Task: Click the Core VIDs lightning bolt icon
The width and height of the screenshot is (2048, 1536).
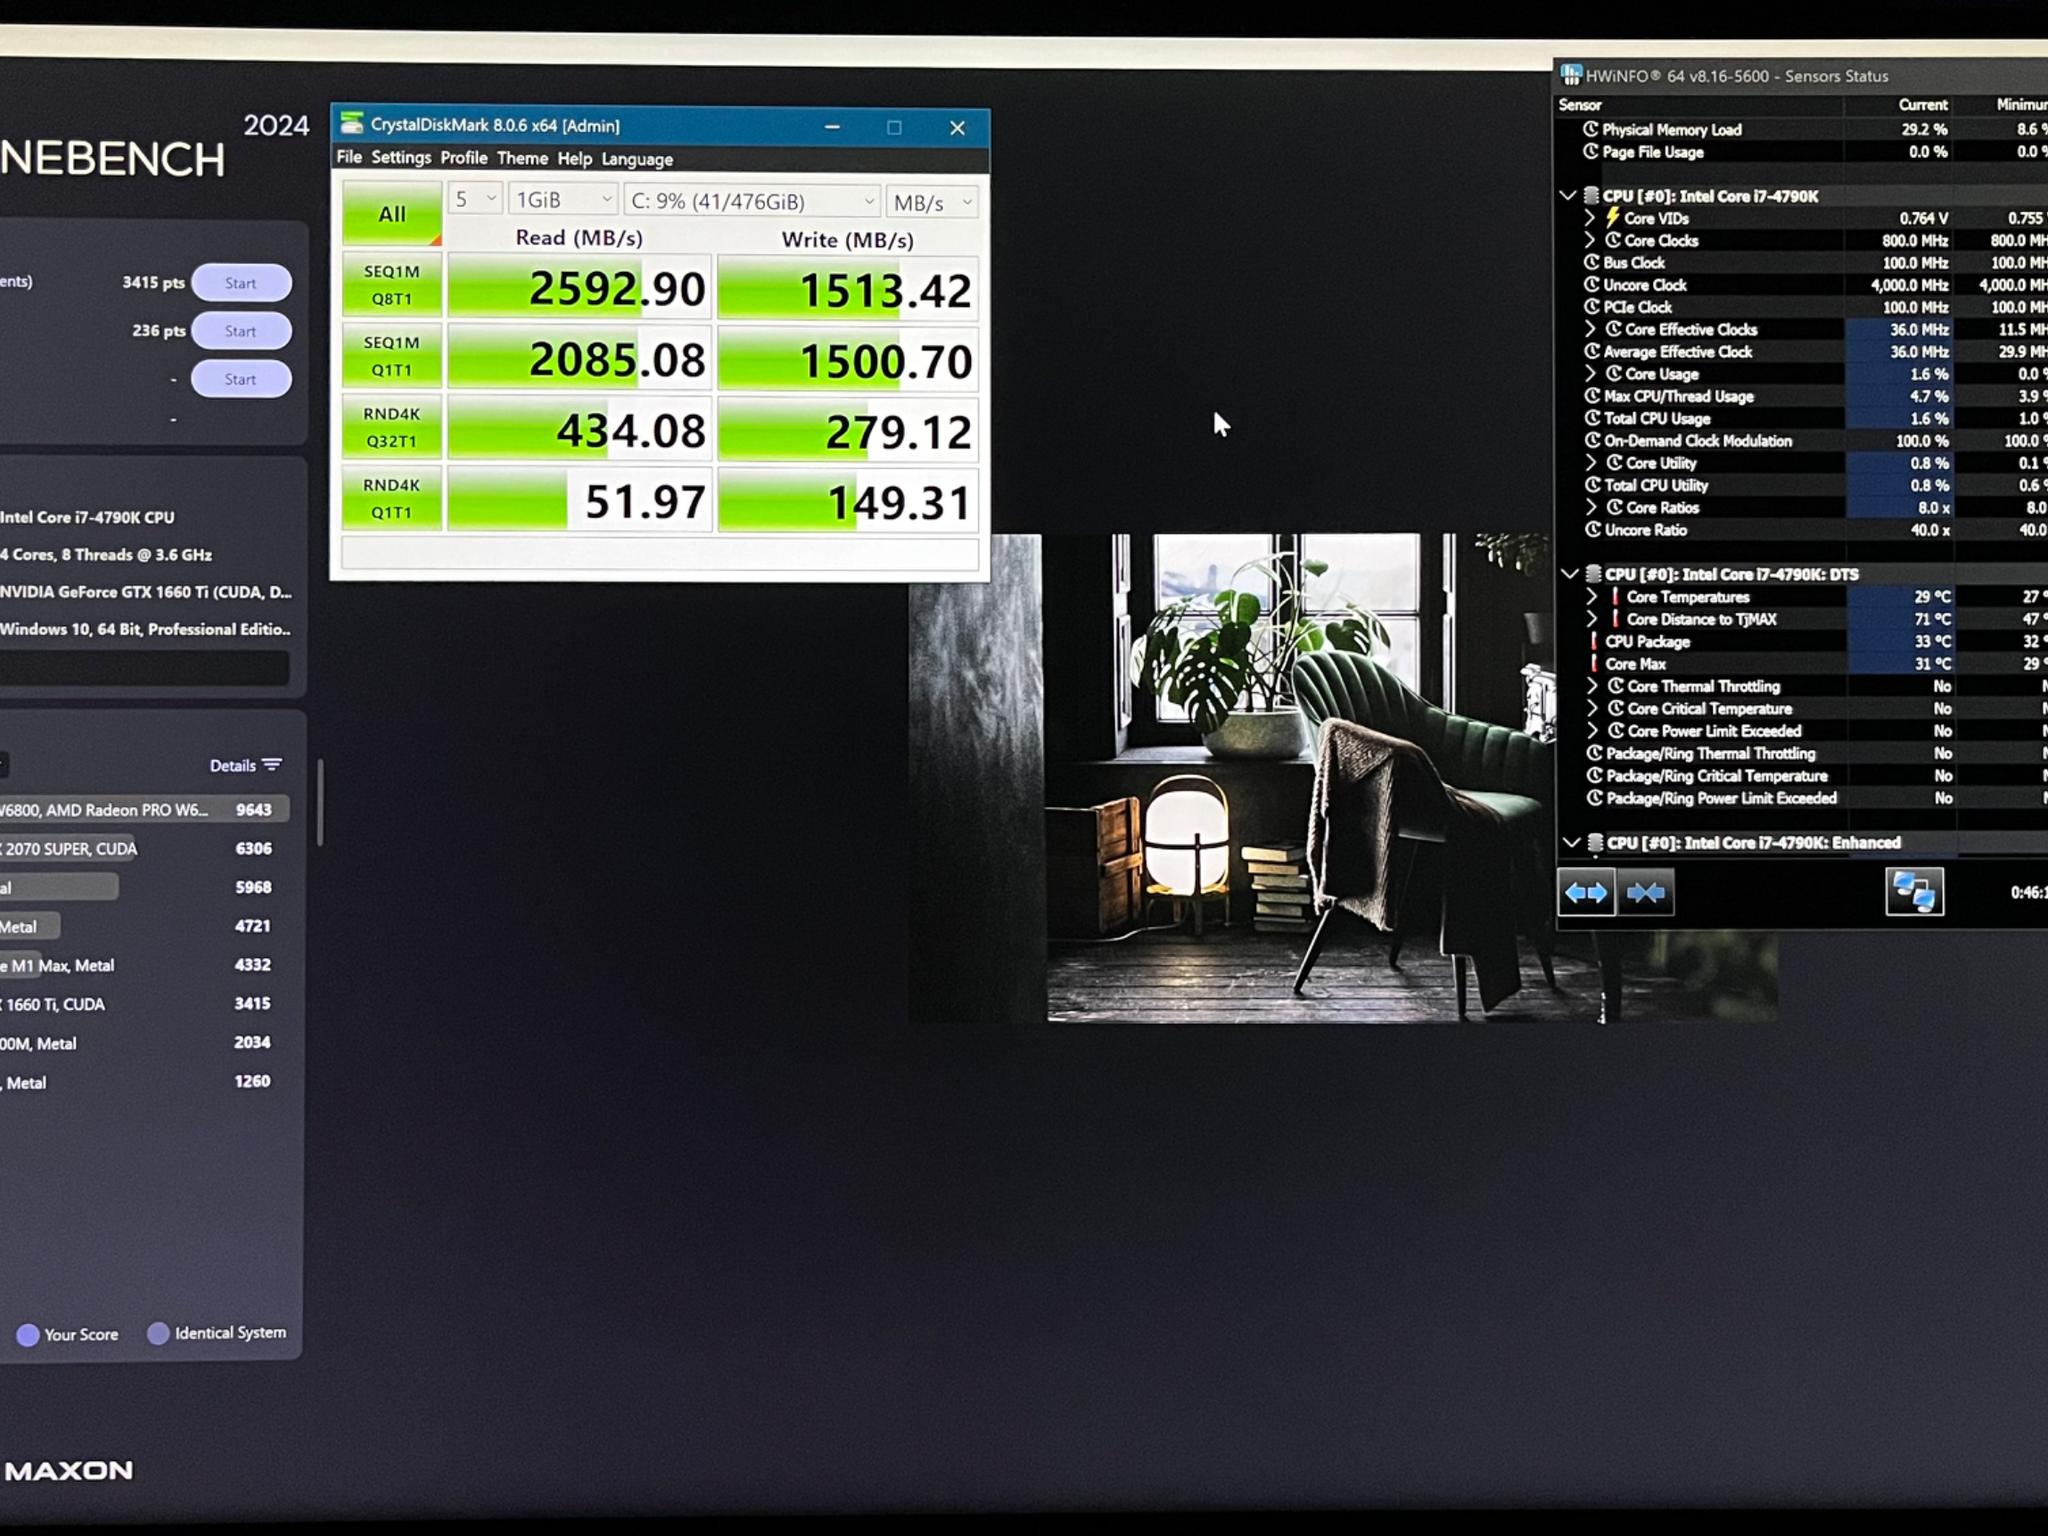Action: (x=1612, y=217)
